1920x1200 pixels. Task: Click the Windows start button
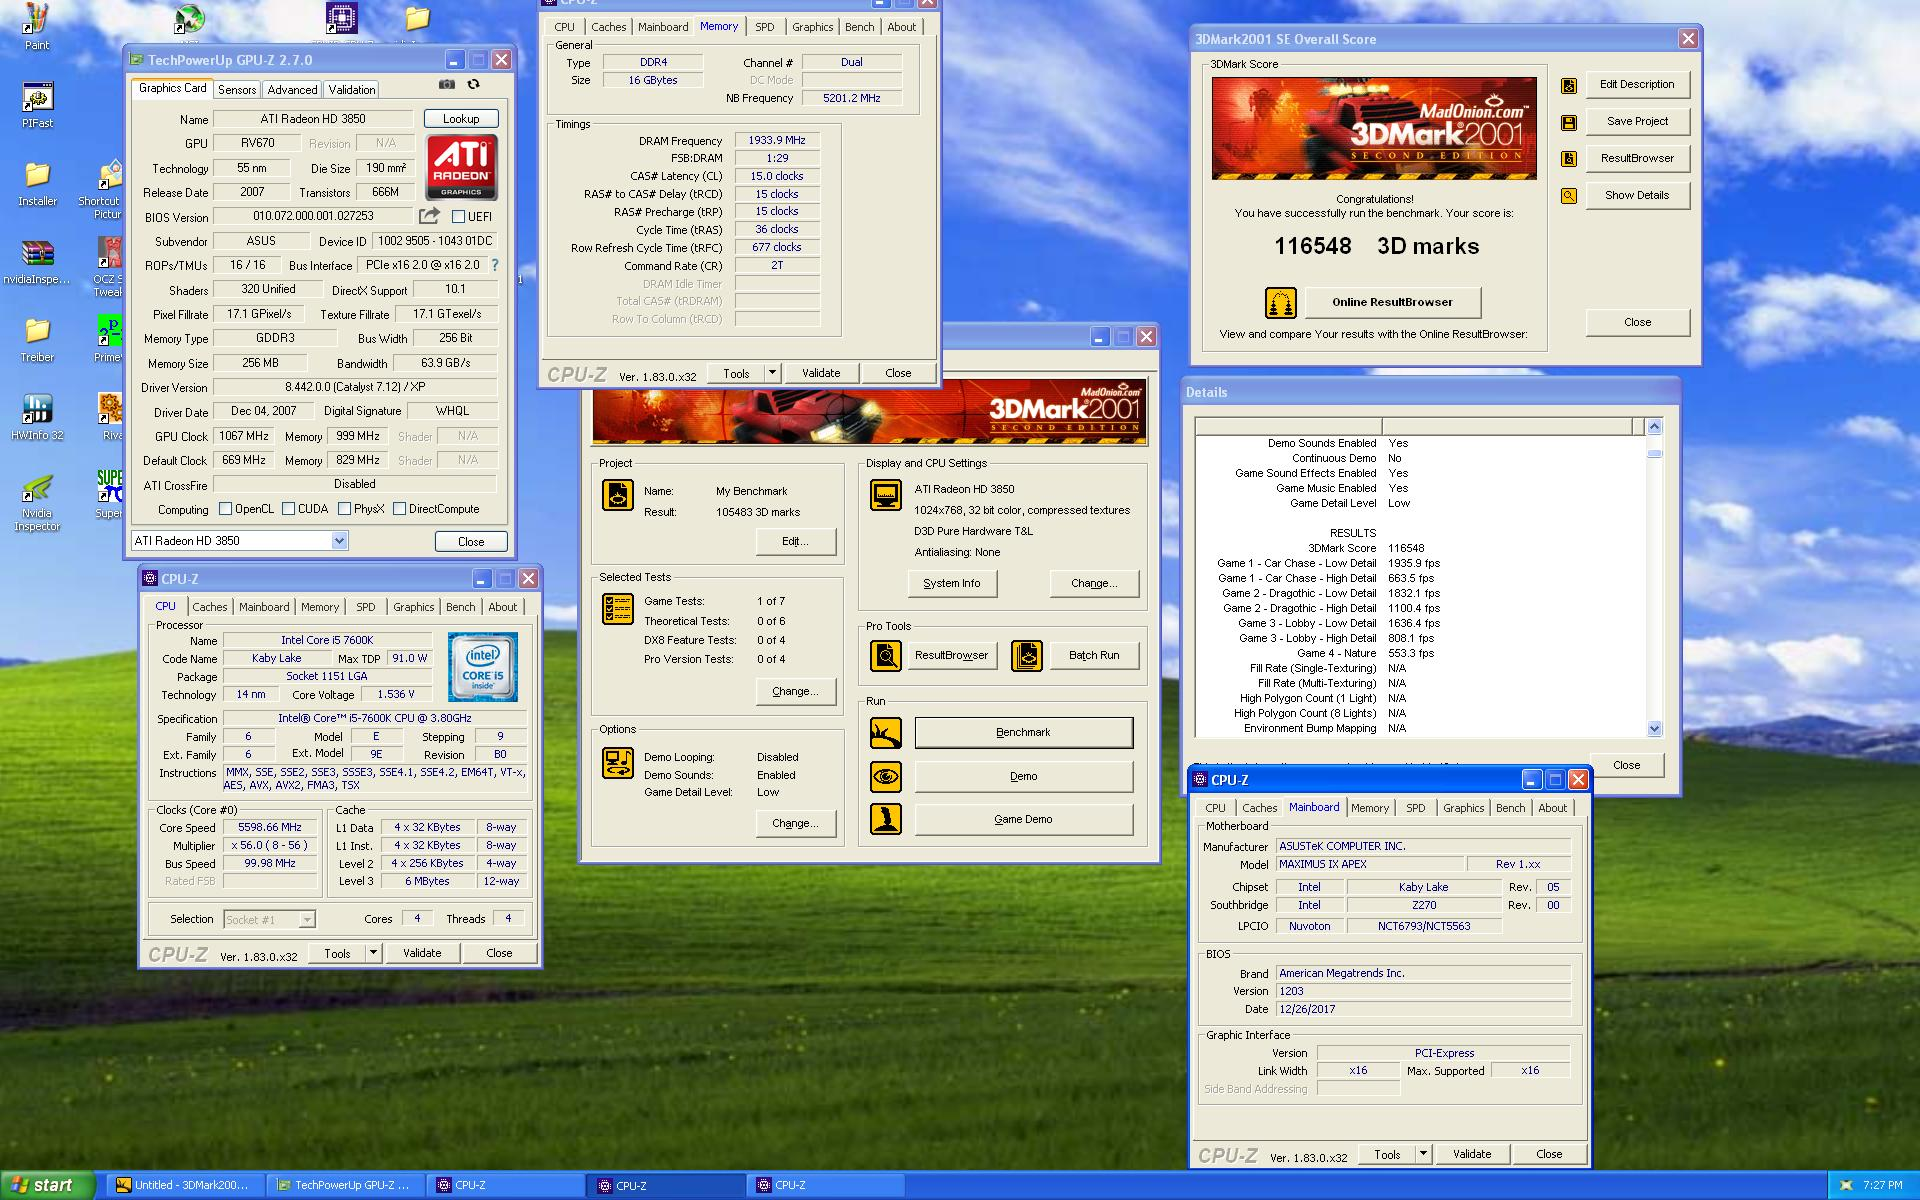click(48, 1185)
